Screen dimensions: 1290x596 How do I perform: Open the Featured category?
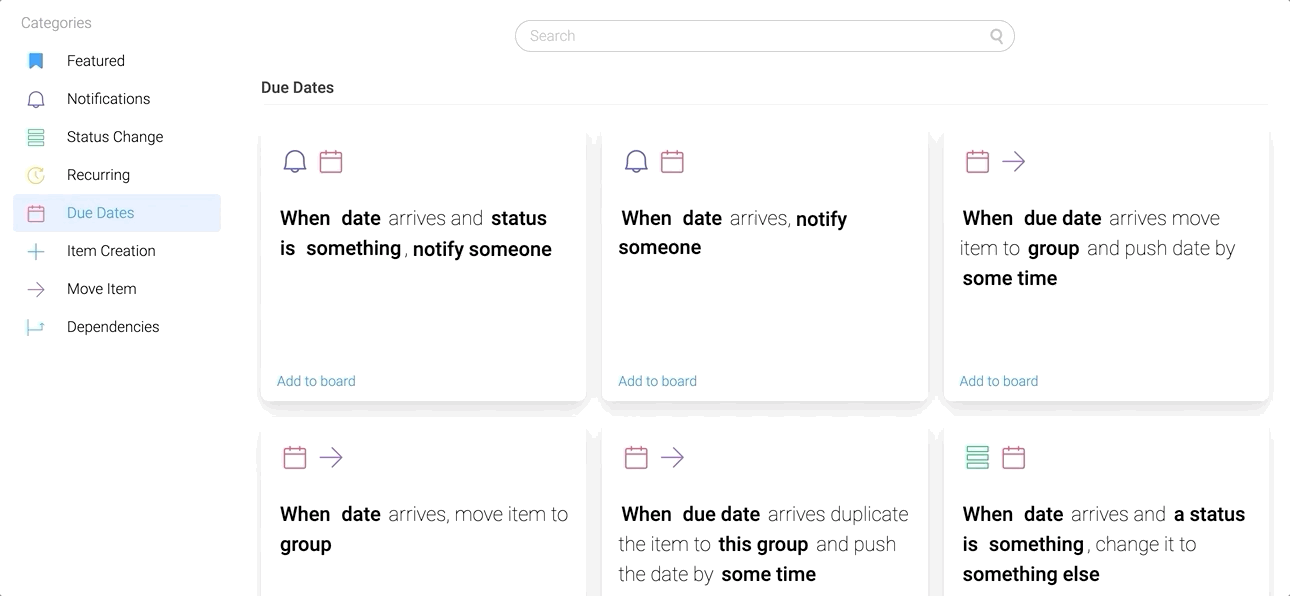pyautogui.click(x=117, y=61)
